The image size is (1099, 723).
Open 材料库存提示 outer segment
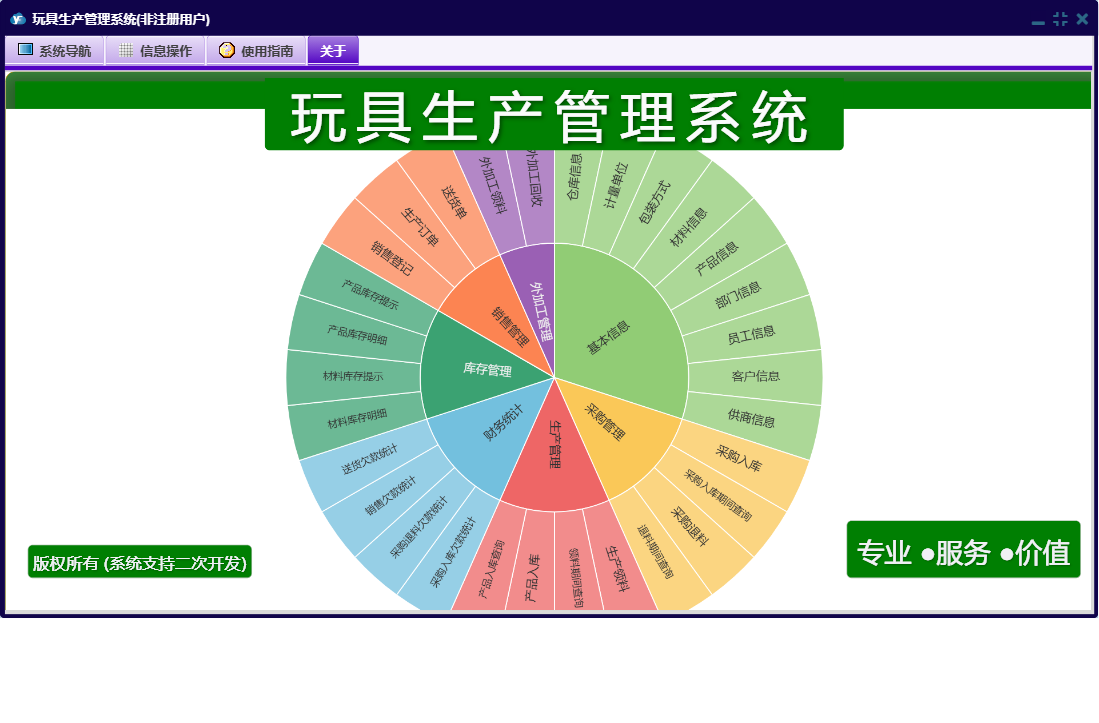pyautogui.click(x=353, y=376)
